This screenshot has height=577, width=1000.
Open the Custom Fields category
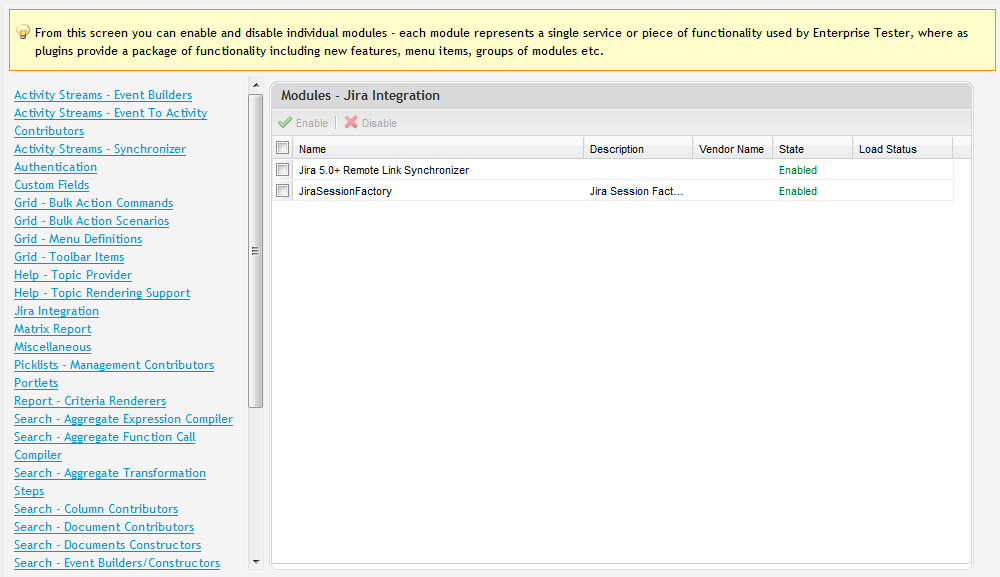(51, 185)
